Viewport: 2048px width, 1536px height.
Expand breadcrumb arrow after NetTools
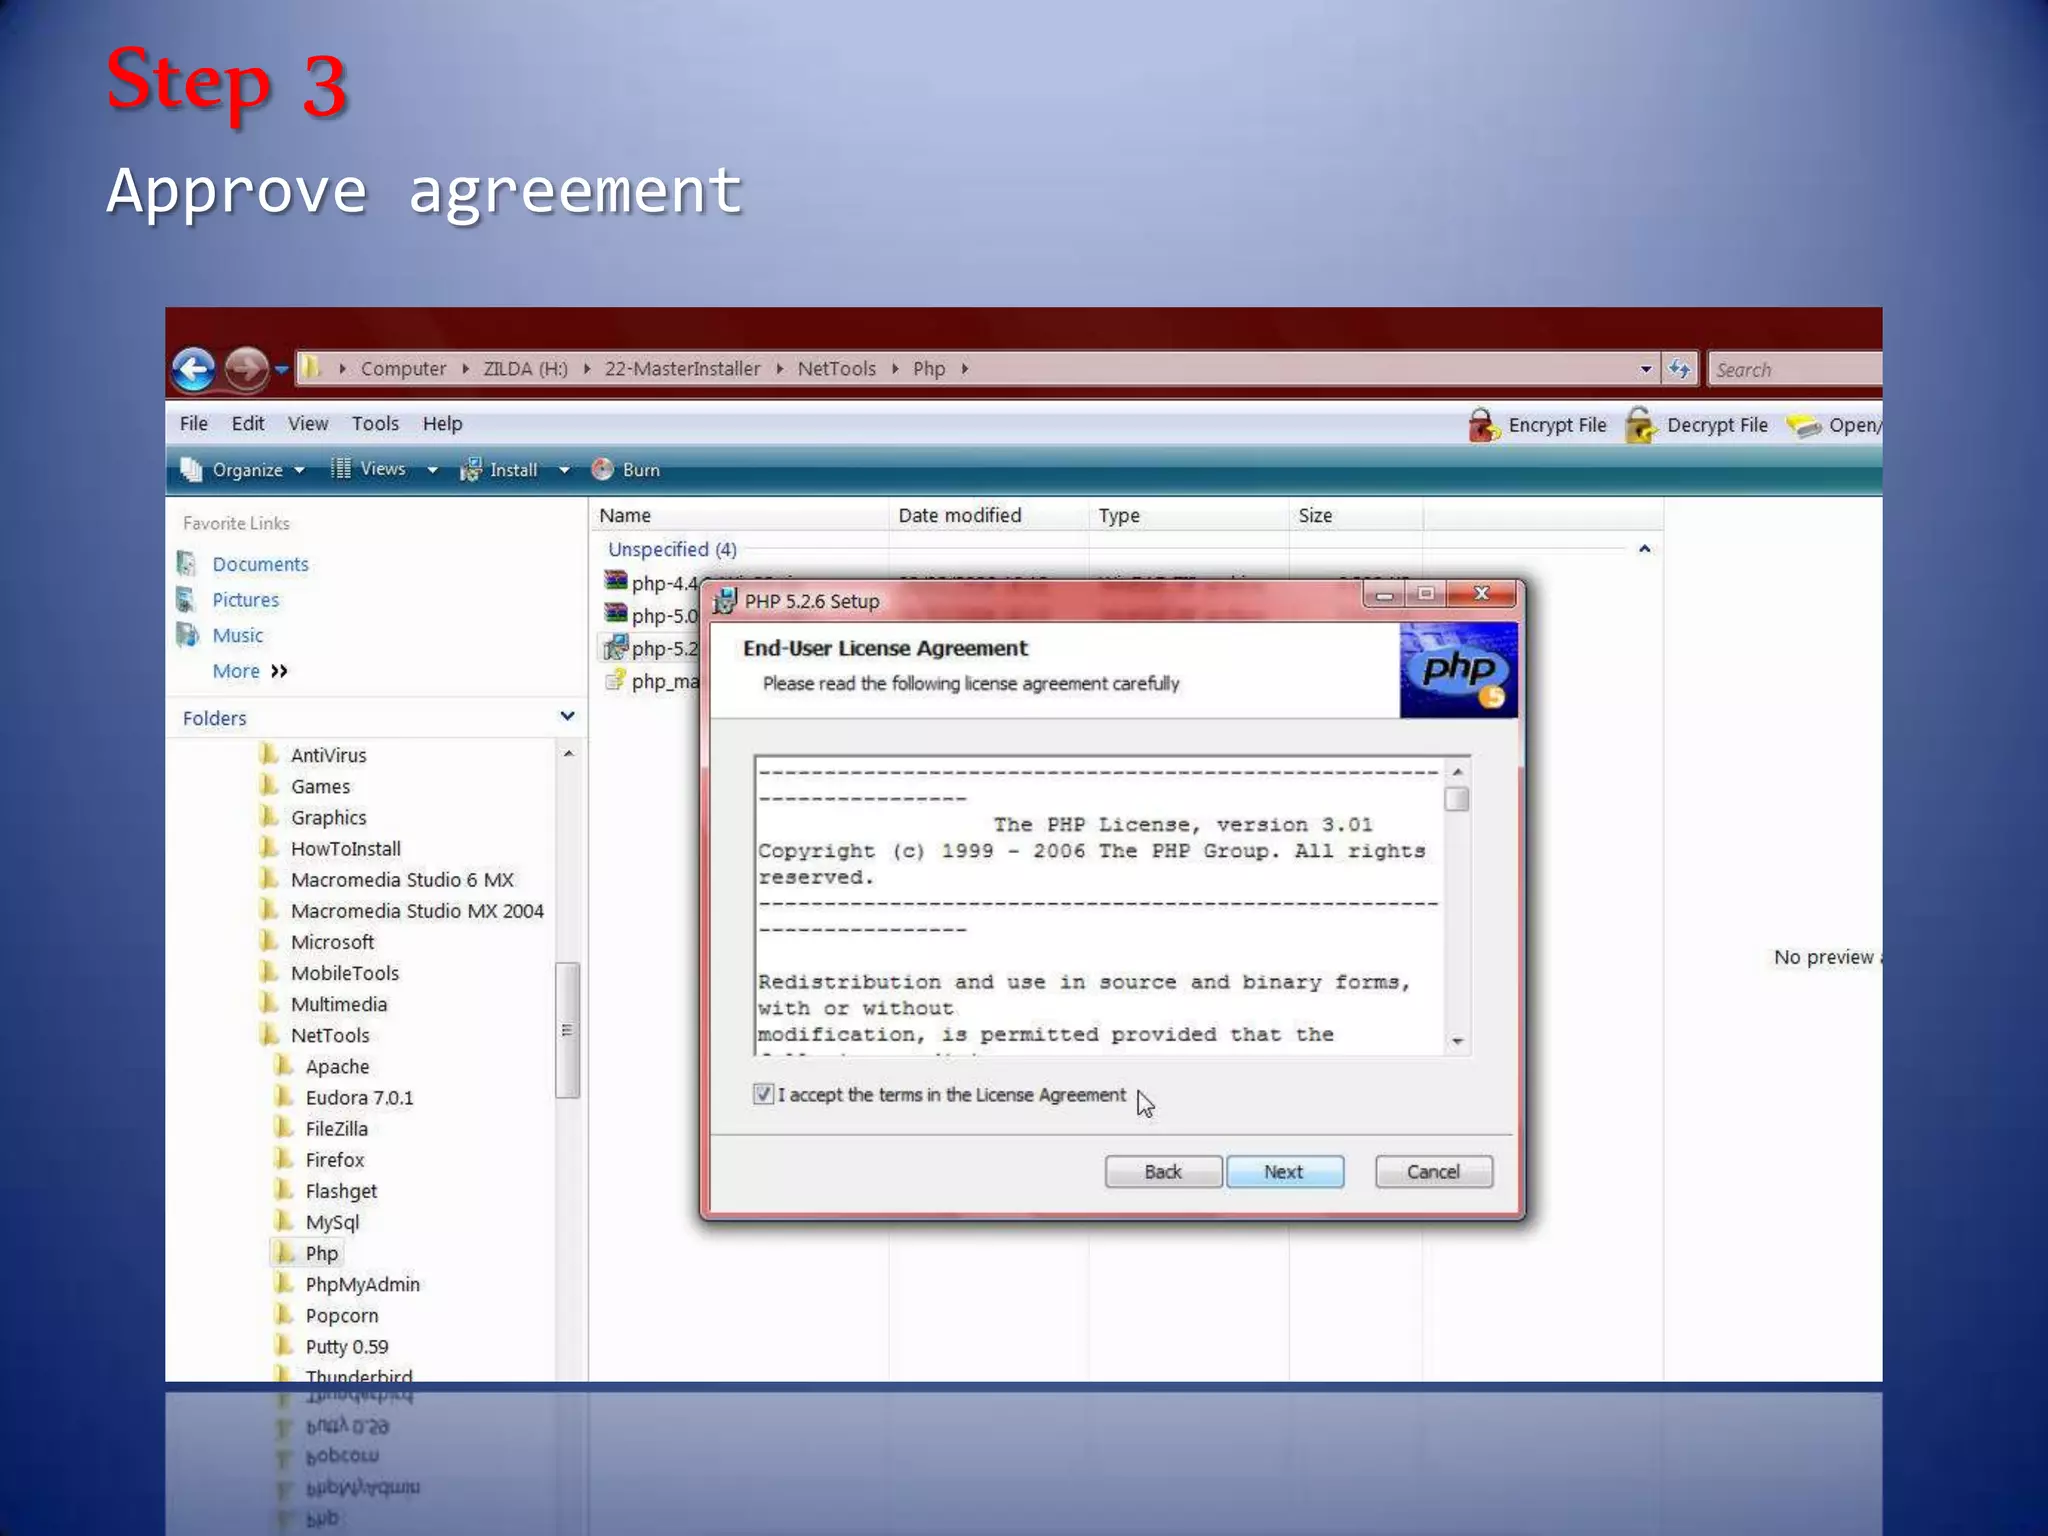(895, 369)
